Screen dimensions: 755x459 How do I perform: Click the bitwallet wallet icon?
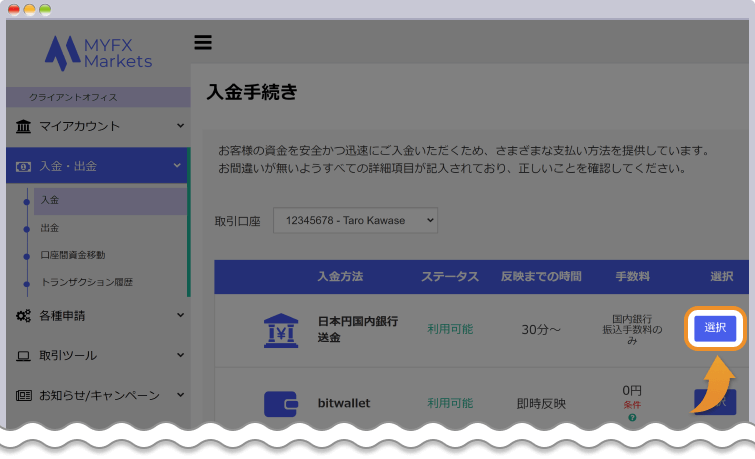click(x=281, y=404)
